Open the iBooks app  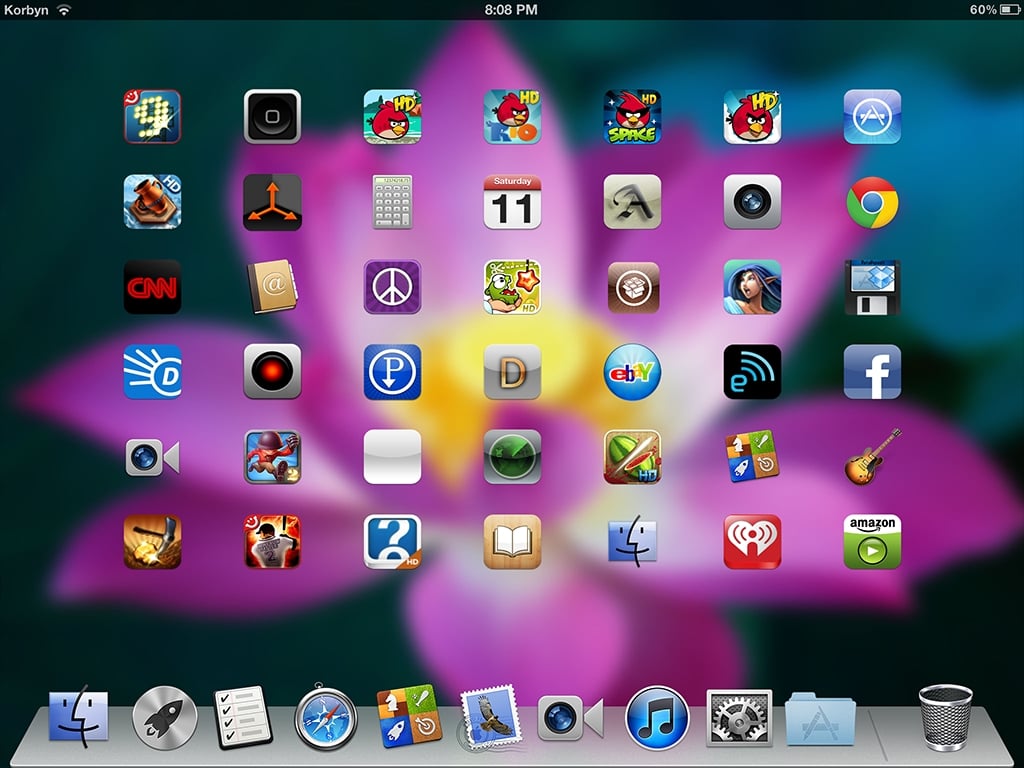tap(512, 541)
